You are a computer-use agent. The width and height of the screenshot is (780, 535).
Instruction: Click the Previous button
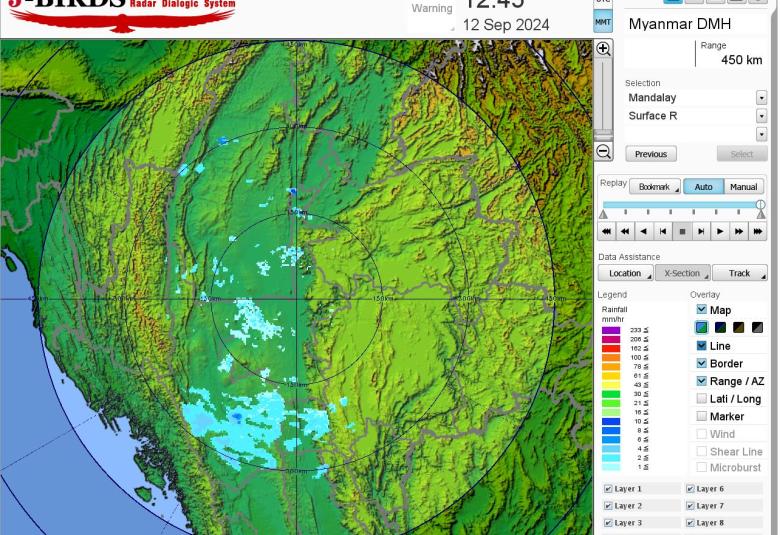(651, 154)
